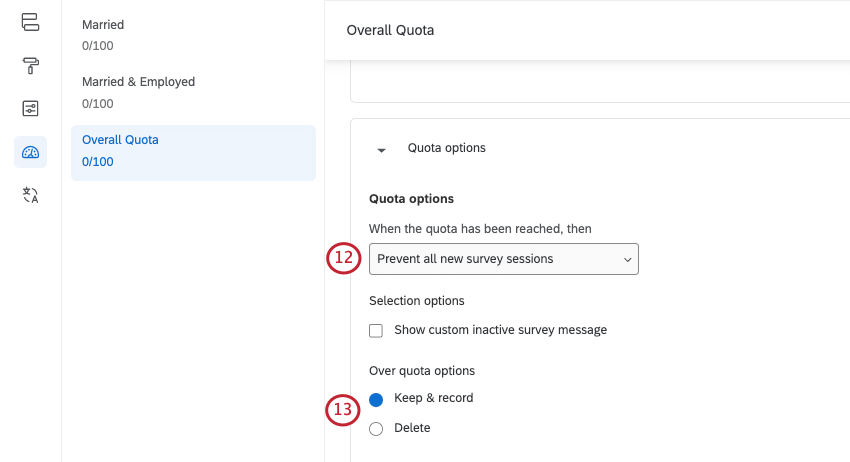Click the Overall Quota title header
Image resolution: width=850 pixels, height=462 pixels.
coord(390,30)
